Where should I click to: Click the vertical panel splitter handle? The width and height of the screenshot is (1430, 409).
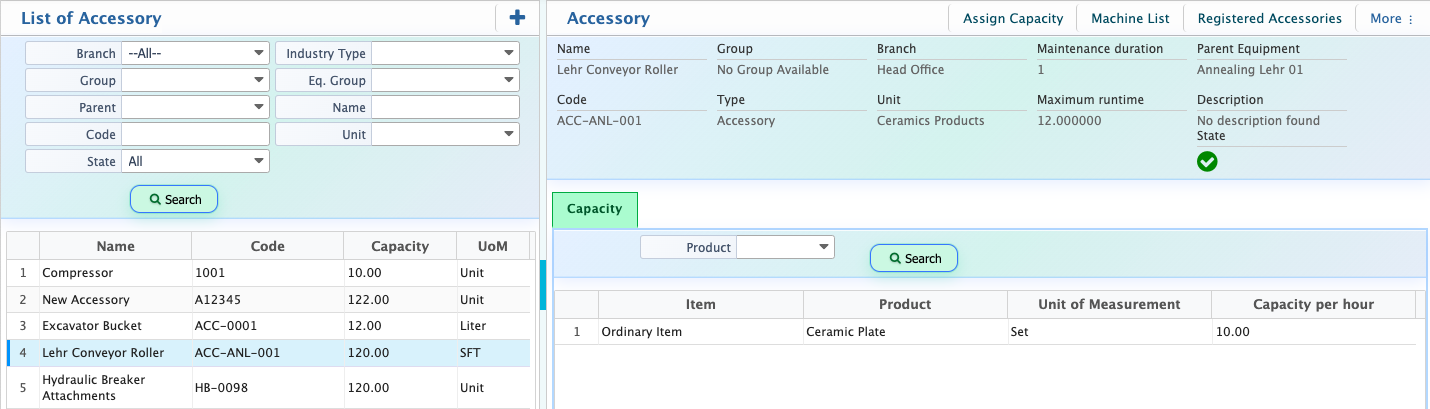pyautogui.click(x=542, y=285)
